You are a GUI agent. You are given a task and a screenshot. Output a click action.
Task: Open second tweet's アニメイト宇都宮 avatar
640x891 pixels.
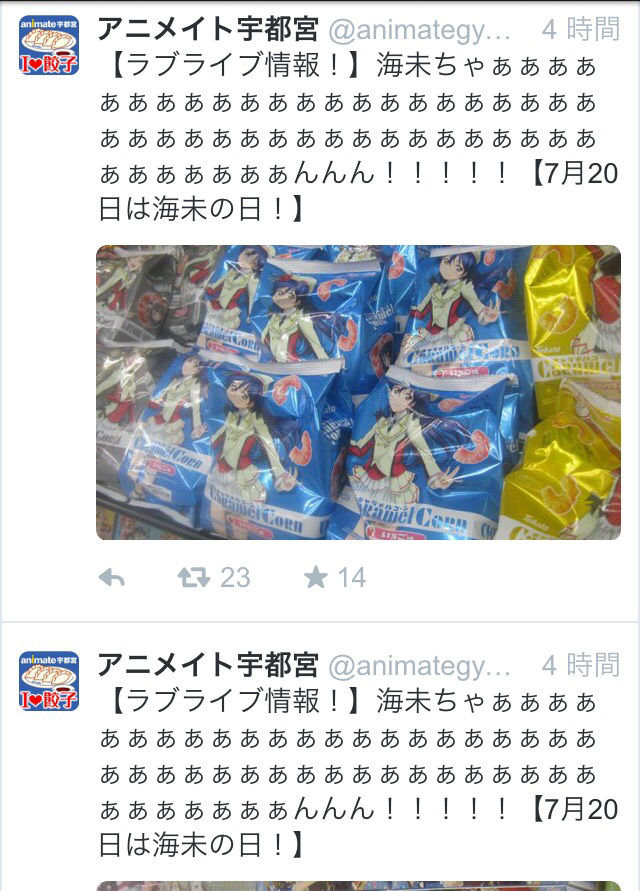tap(49, 681)
